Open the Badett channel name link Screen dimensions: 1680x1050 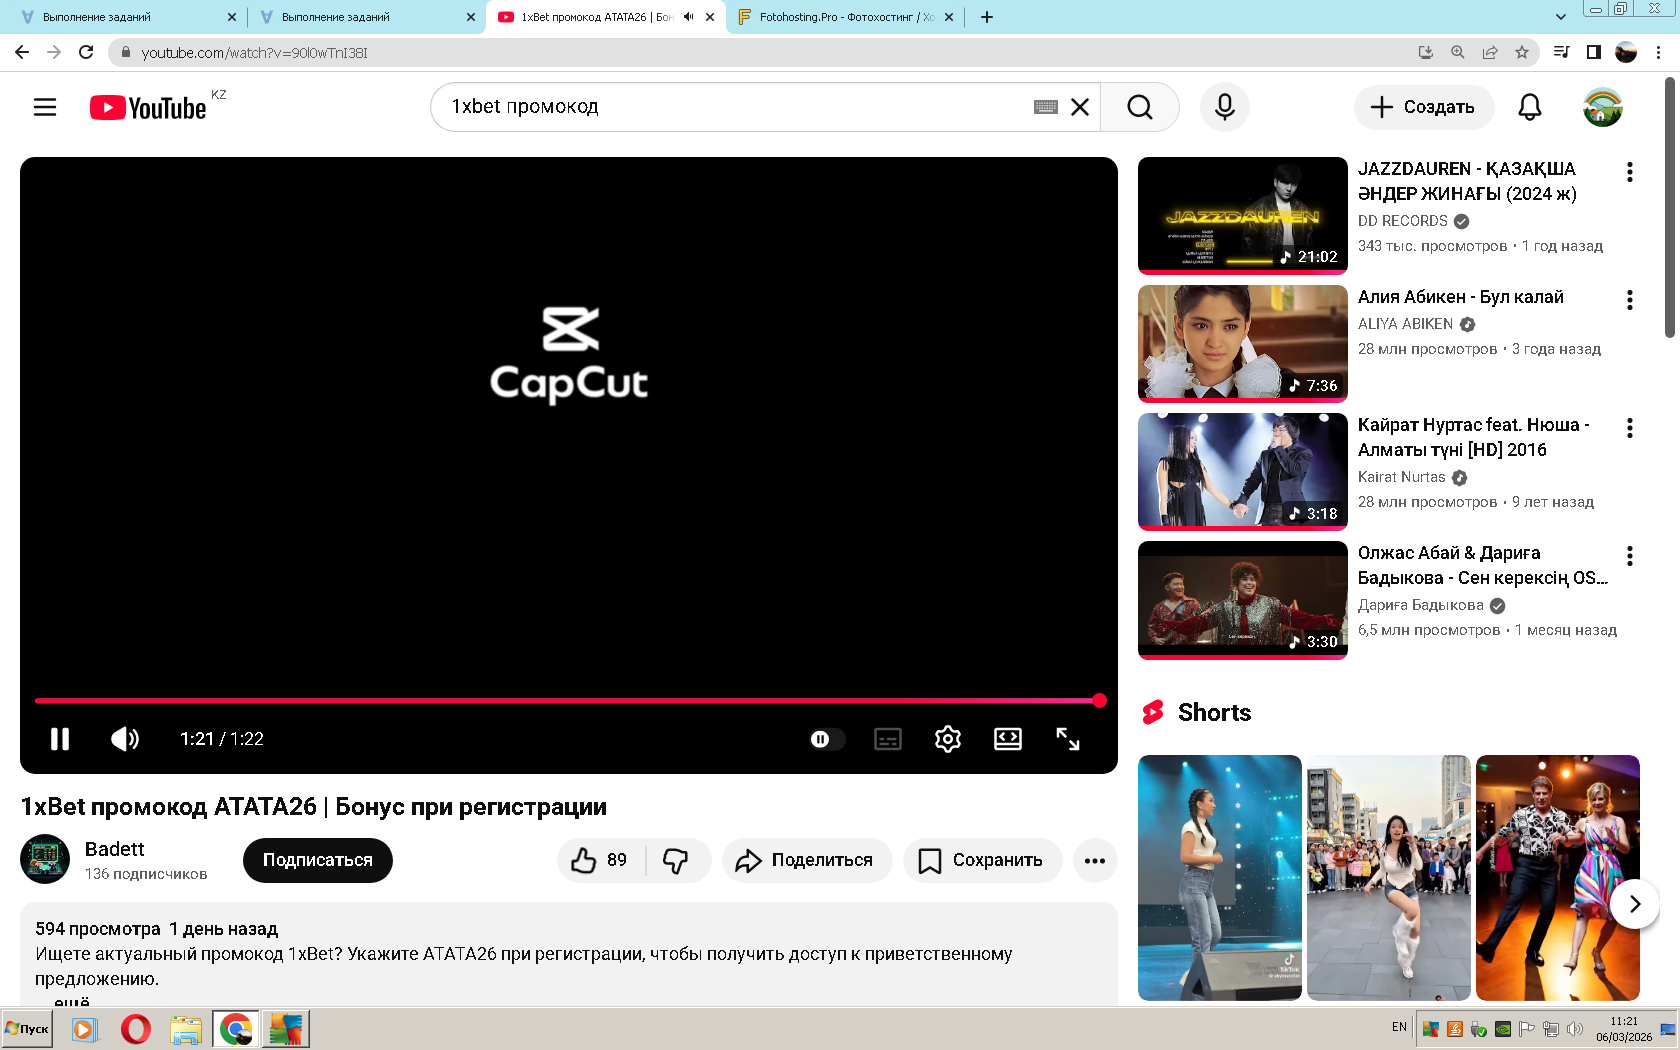point(115,849)
